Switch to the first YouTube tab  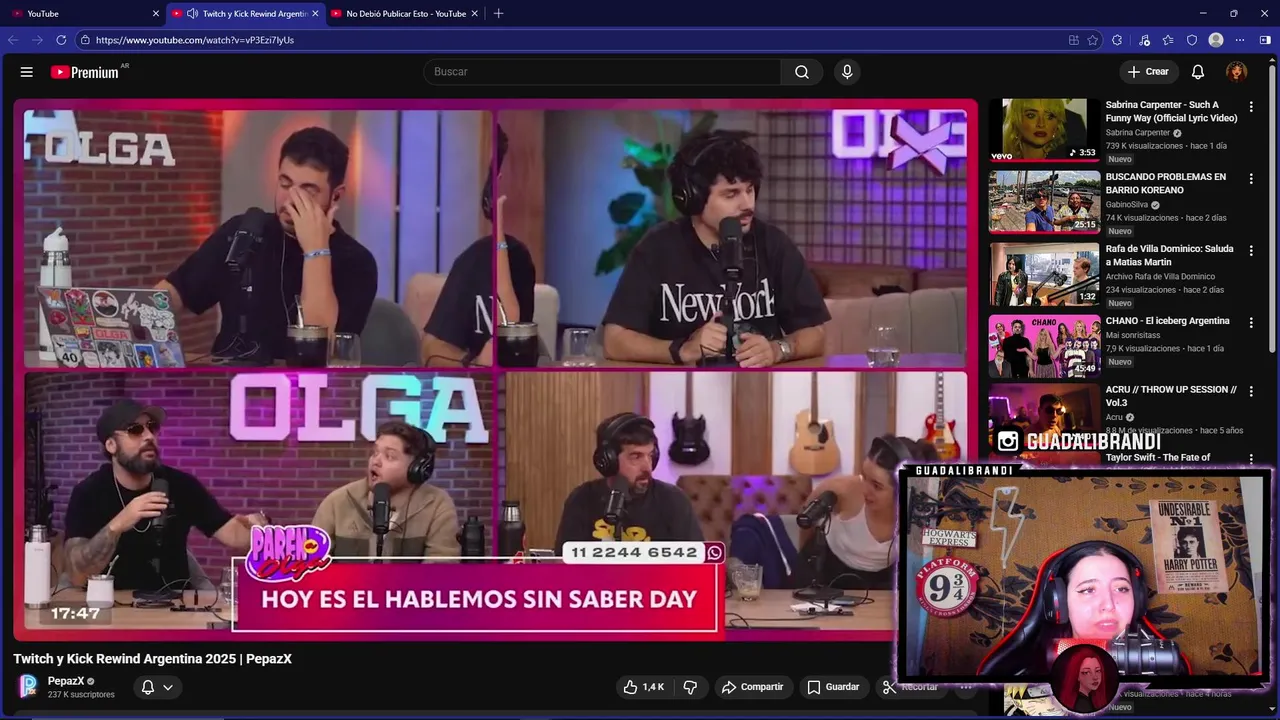(83, 14)
